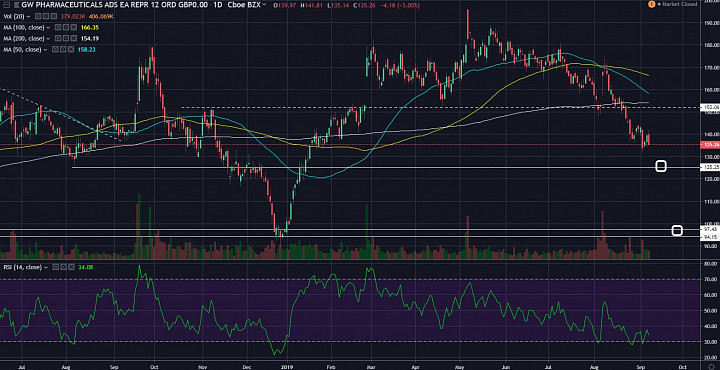Image resolution: width=720 pixels, height=370 pixels.
Task: Open the dropdown arrow after Cboe BZX
Action: click(264, 5)
